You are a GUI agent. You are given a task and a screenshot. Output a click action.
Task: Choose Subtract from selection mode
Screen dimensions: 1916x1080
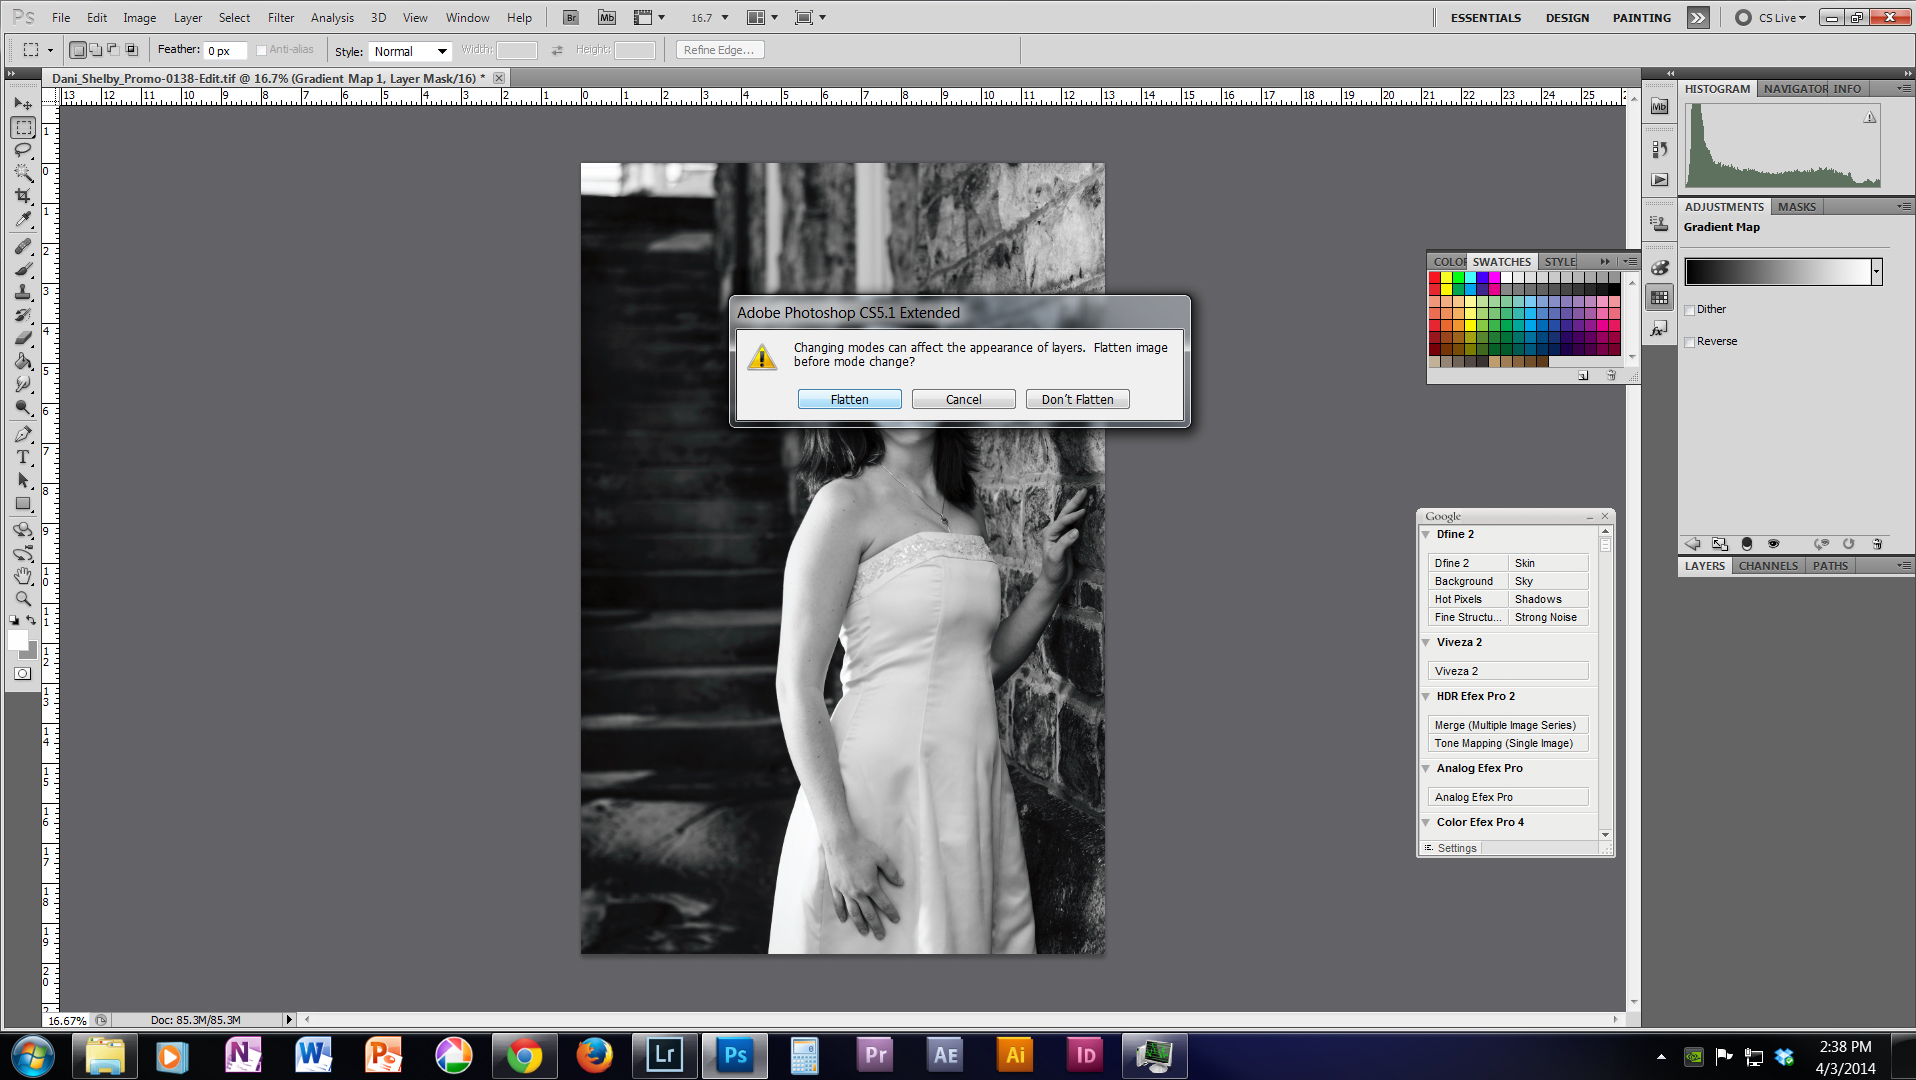point(113,50)
